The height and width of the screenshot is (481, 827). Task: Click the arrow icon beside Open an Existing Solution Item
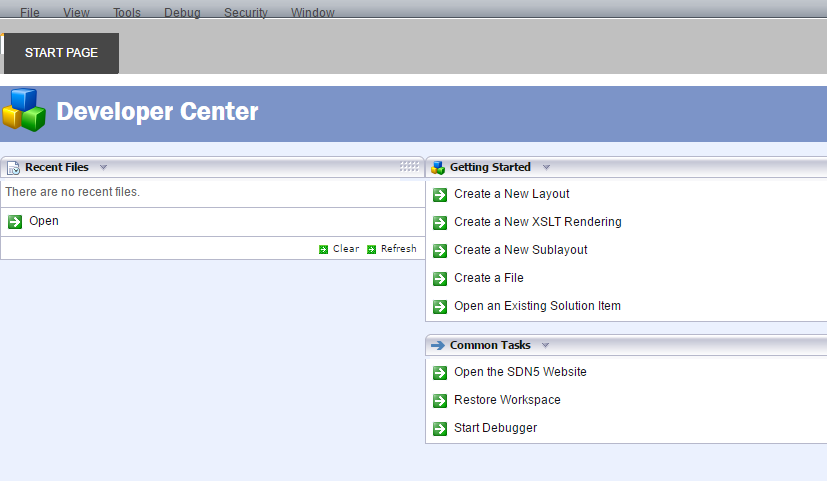point(440,306)
